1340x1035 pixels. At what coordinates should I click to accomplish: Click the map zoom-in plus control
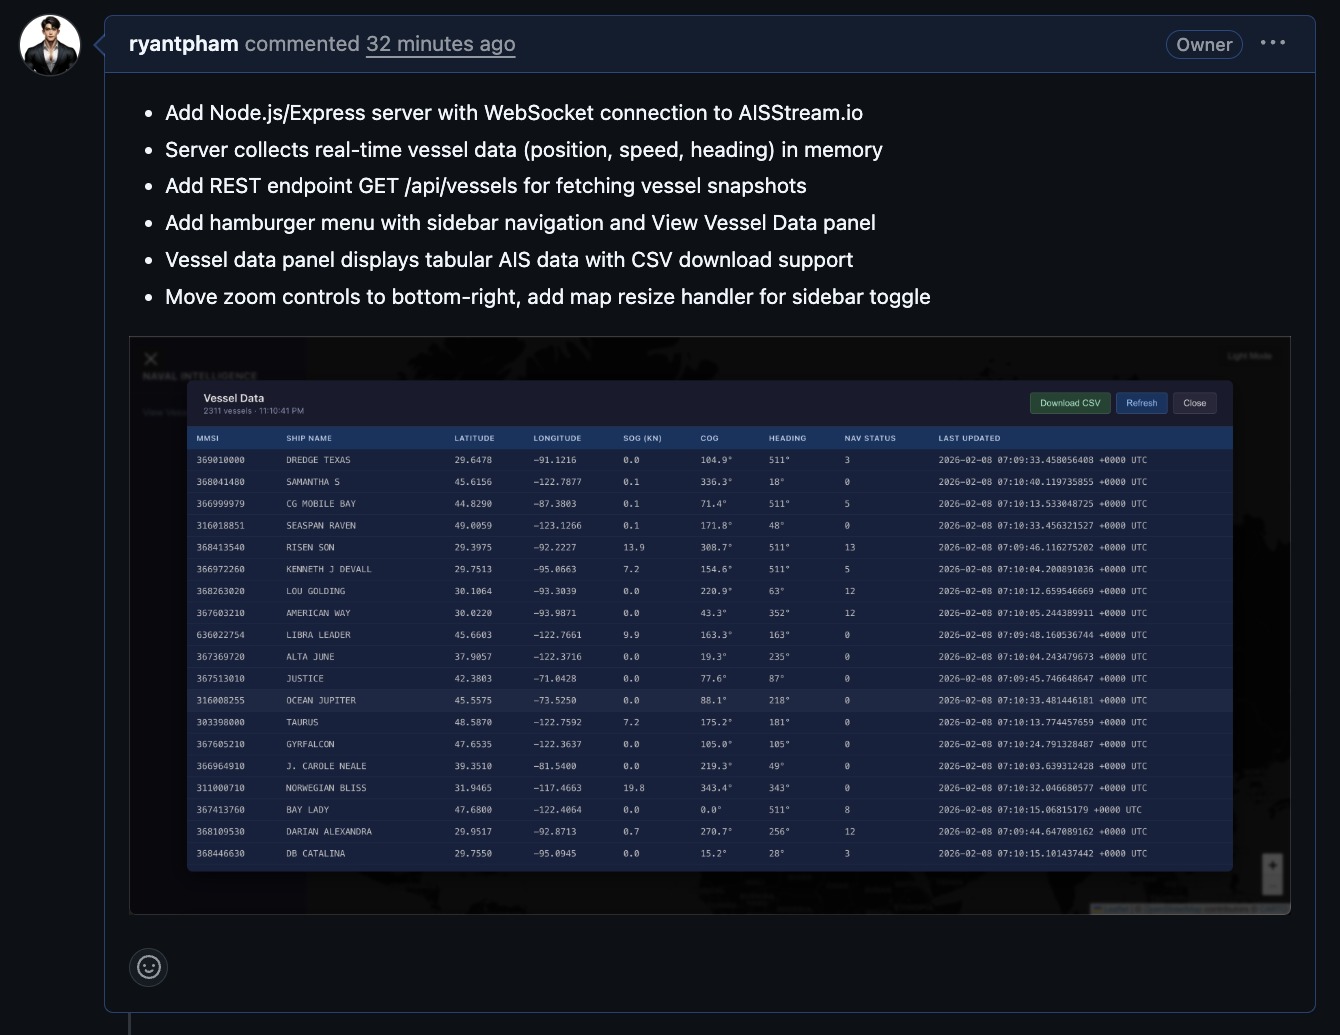pos(1272,865)
